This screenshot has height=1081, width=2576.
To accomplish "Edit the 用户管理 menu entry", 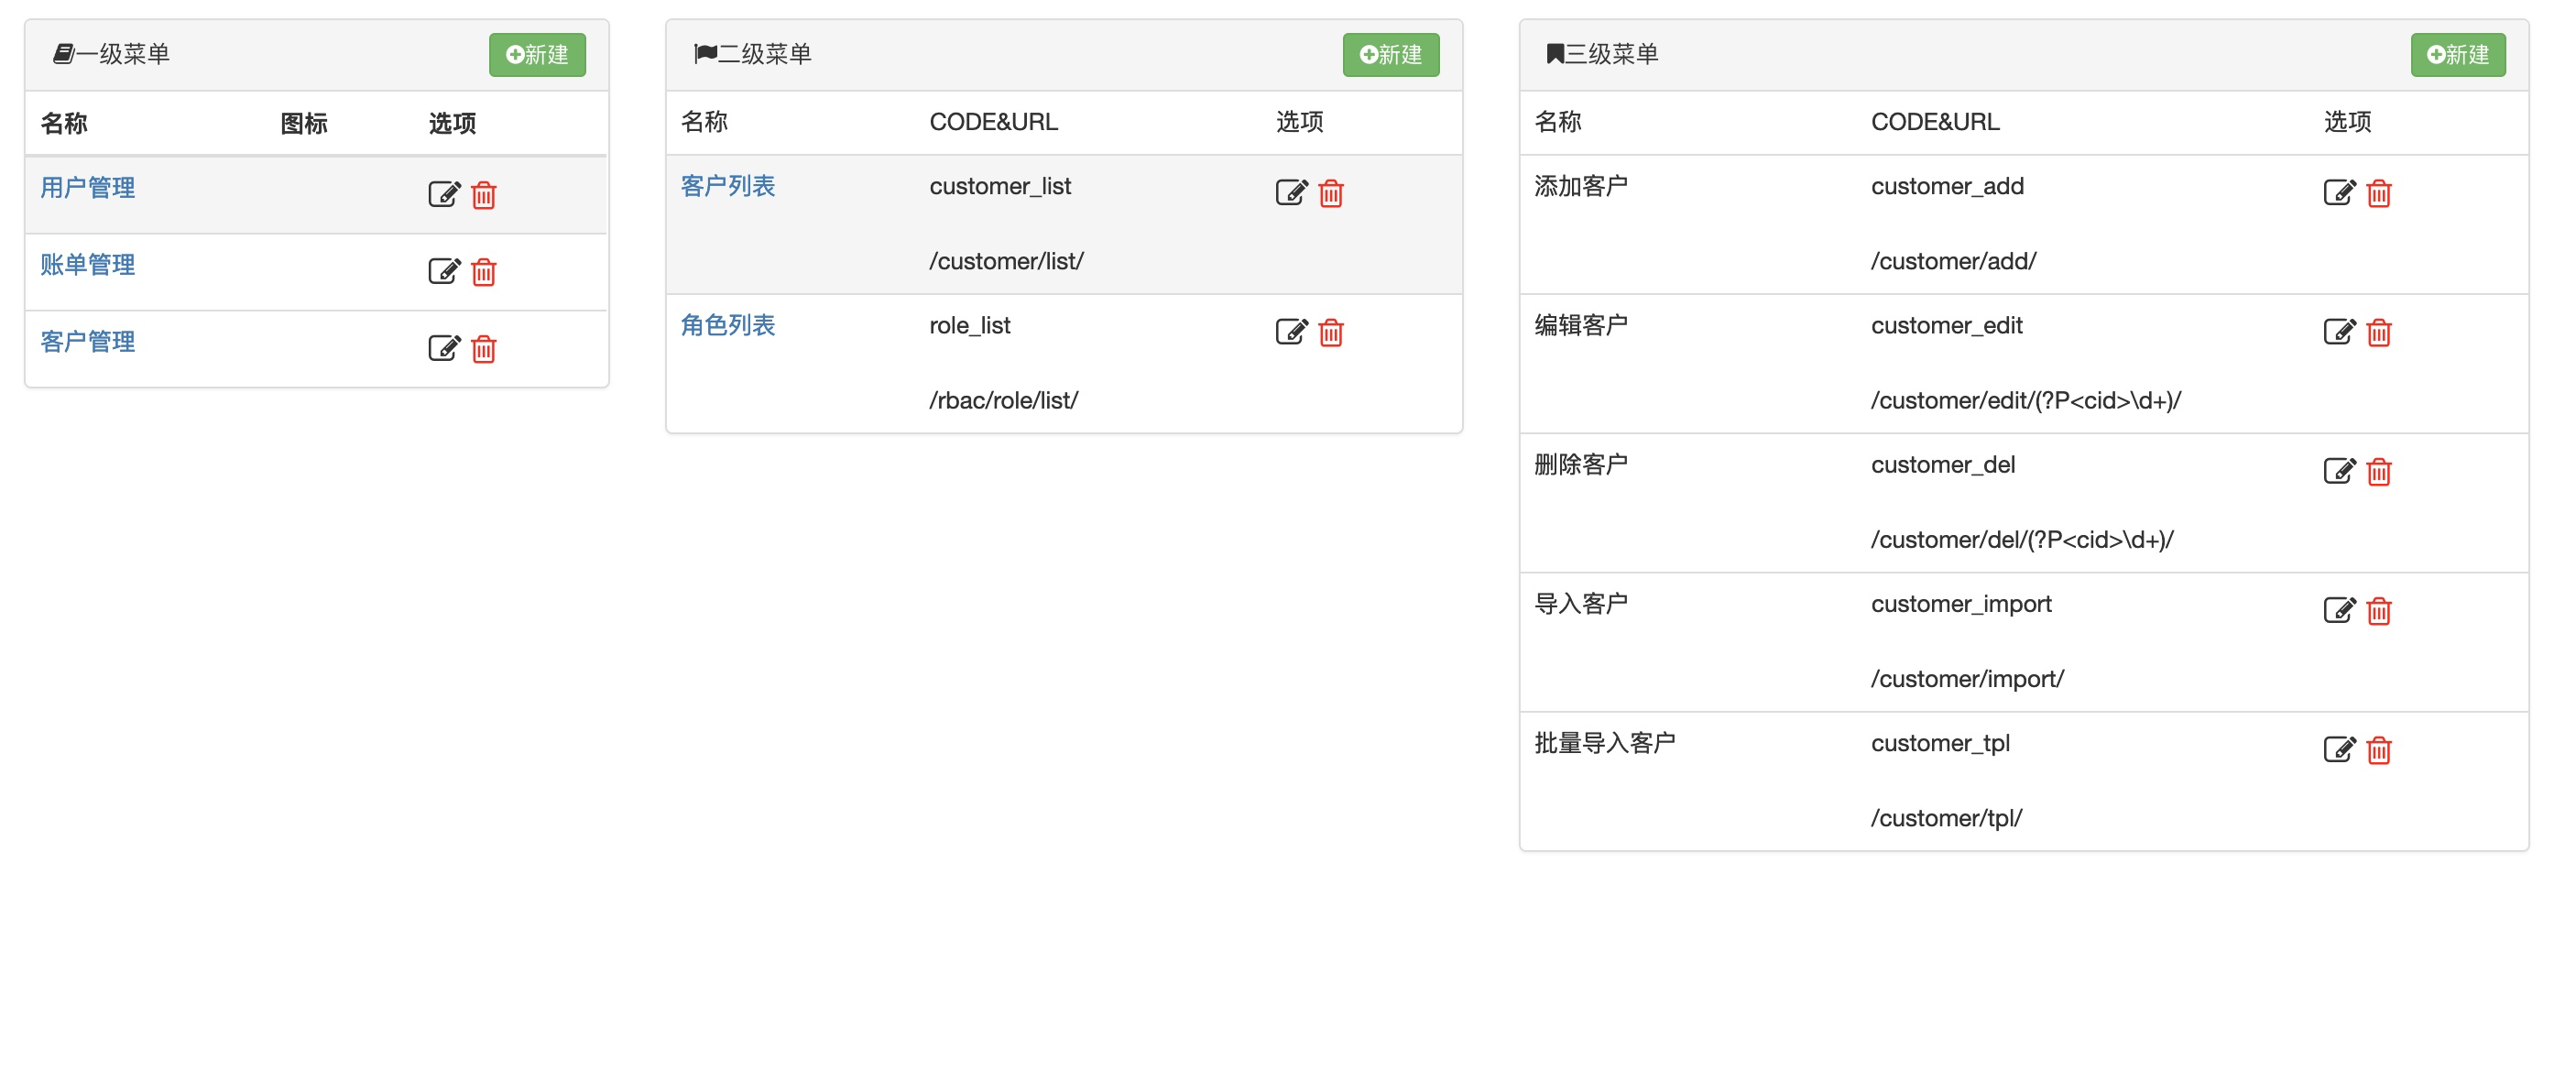I will [444, 194].
